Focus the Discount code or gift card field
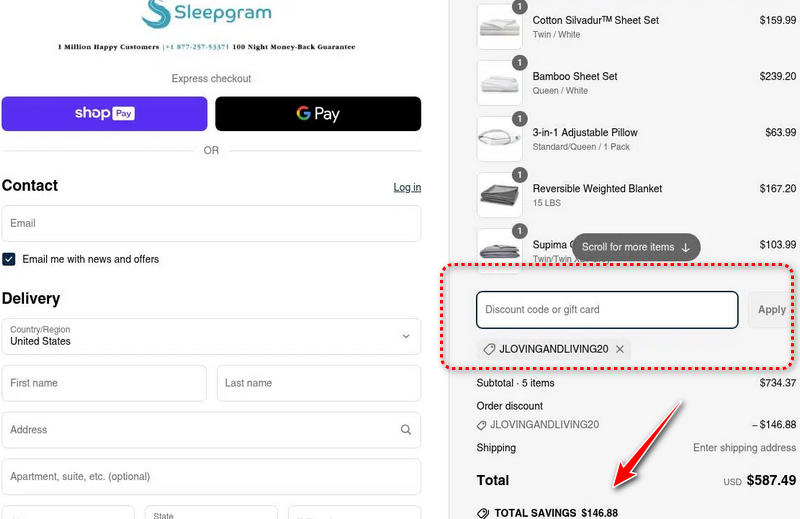This screenshot has width=800, height=519. click(607, 310)
